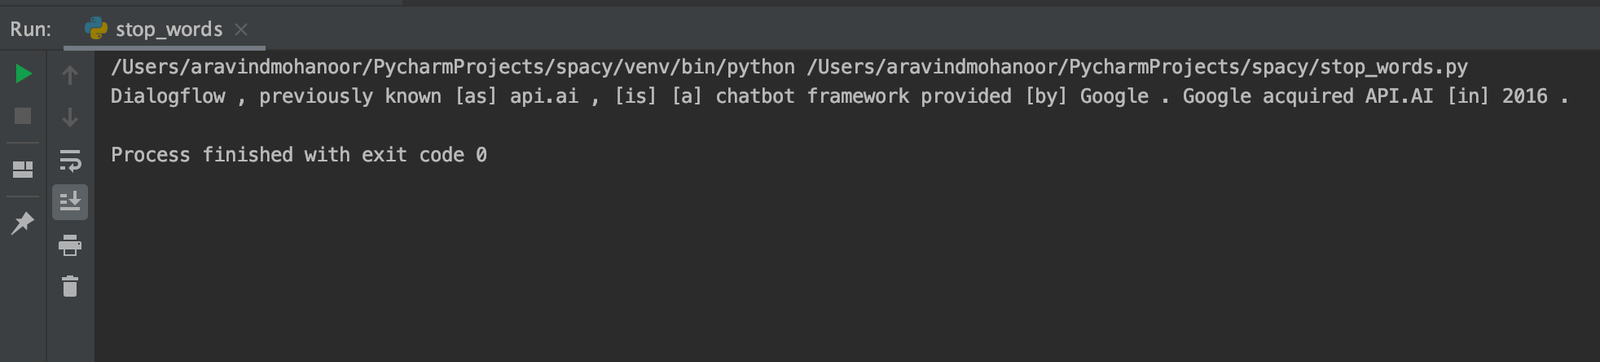
Task: Toggle soft-wrap for console output
Action: pyautogui.click(x=70, y=160)
